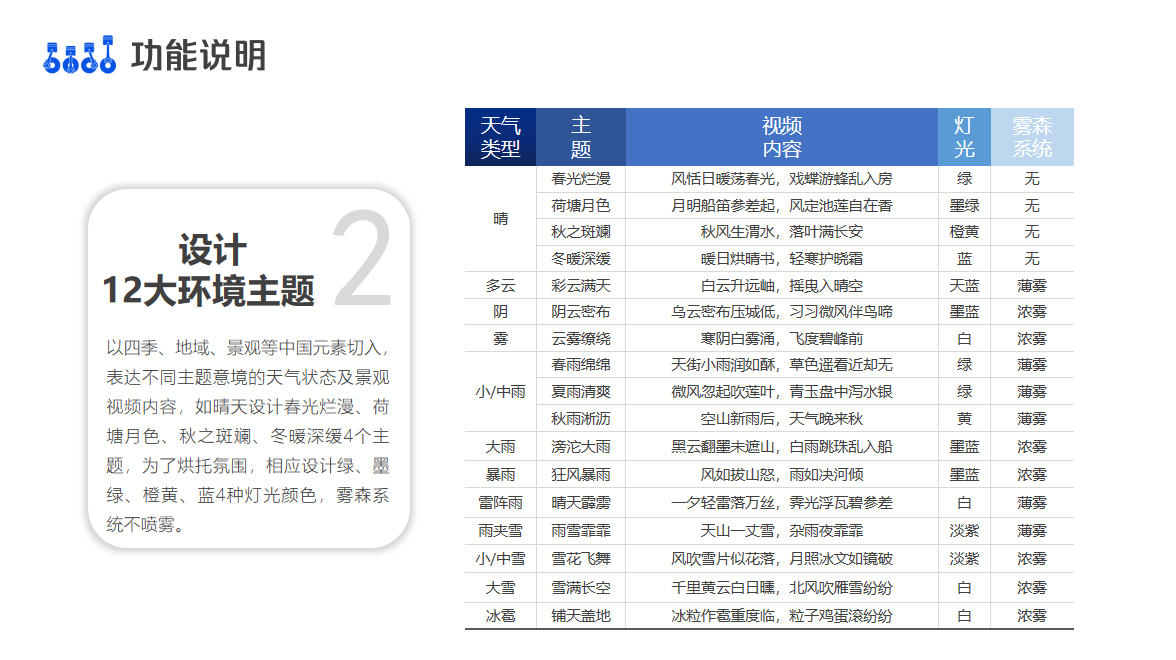This screenshot has height=660, width=1176.
Task: Select the 功能说明 slide title
Action: click(x=199, y=56)
